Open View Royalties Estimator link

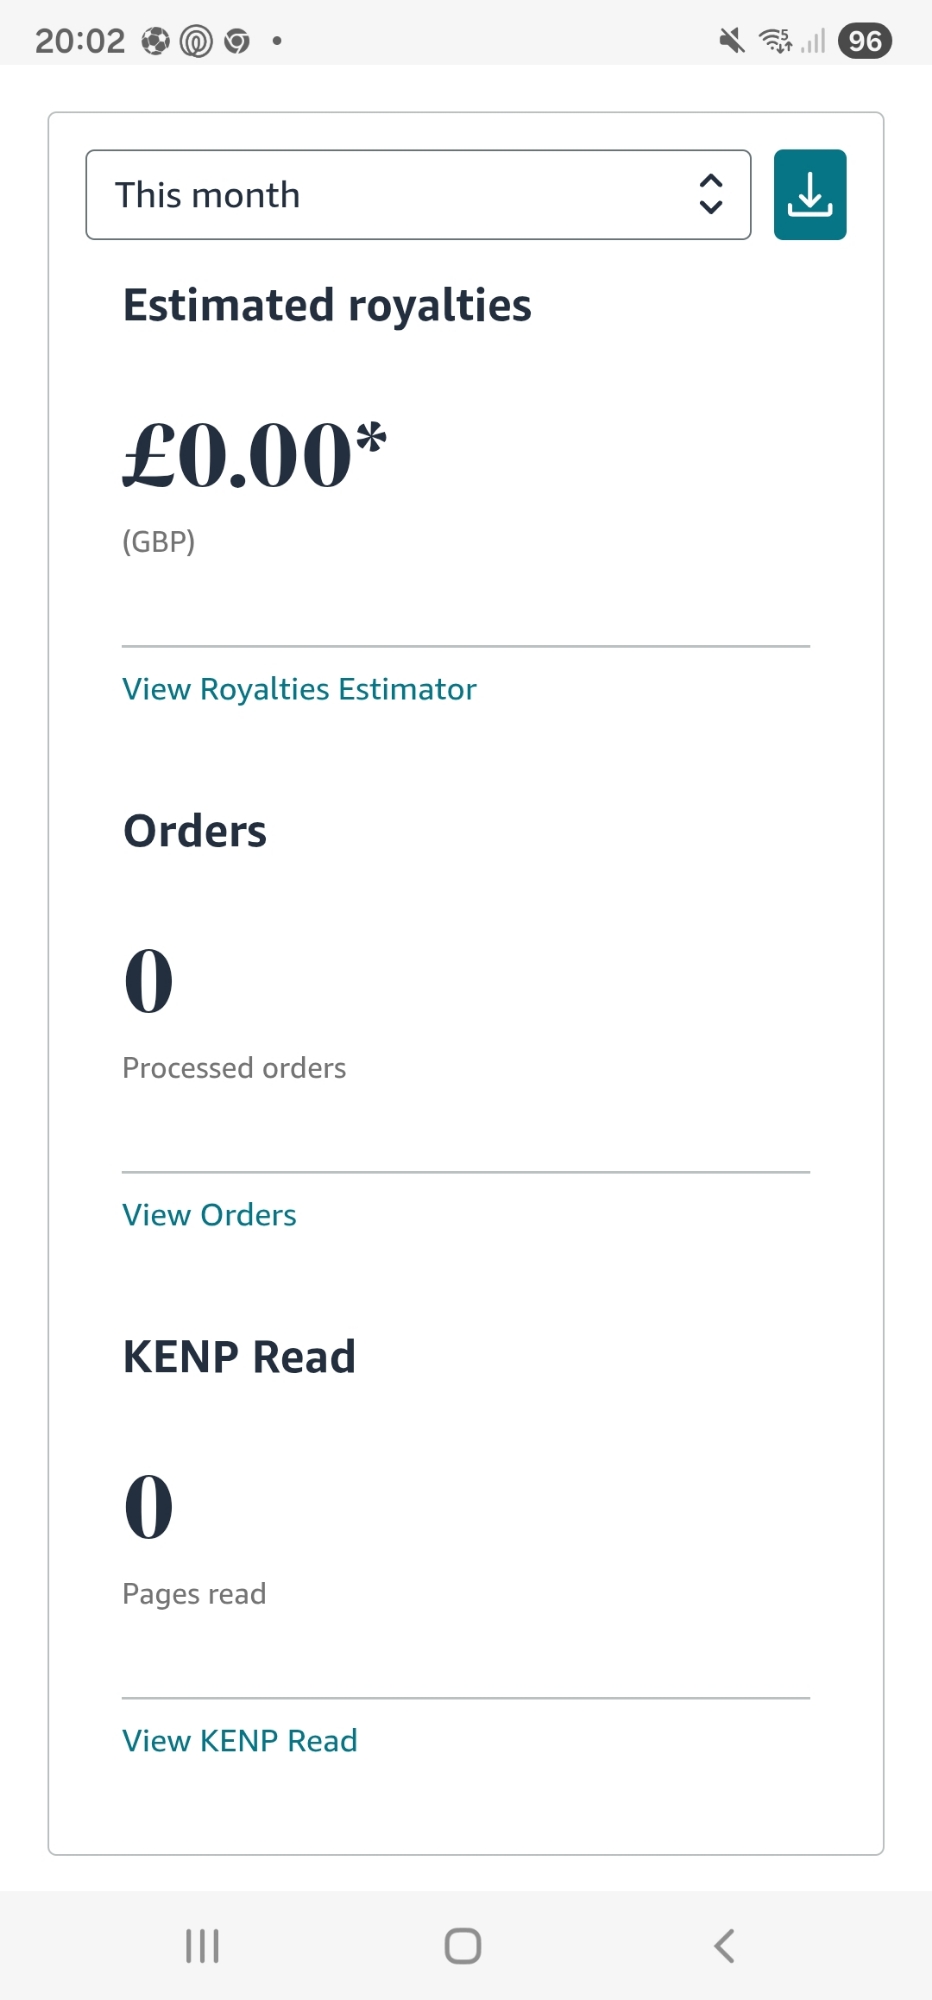click(x=299, y=689)
